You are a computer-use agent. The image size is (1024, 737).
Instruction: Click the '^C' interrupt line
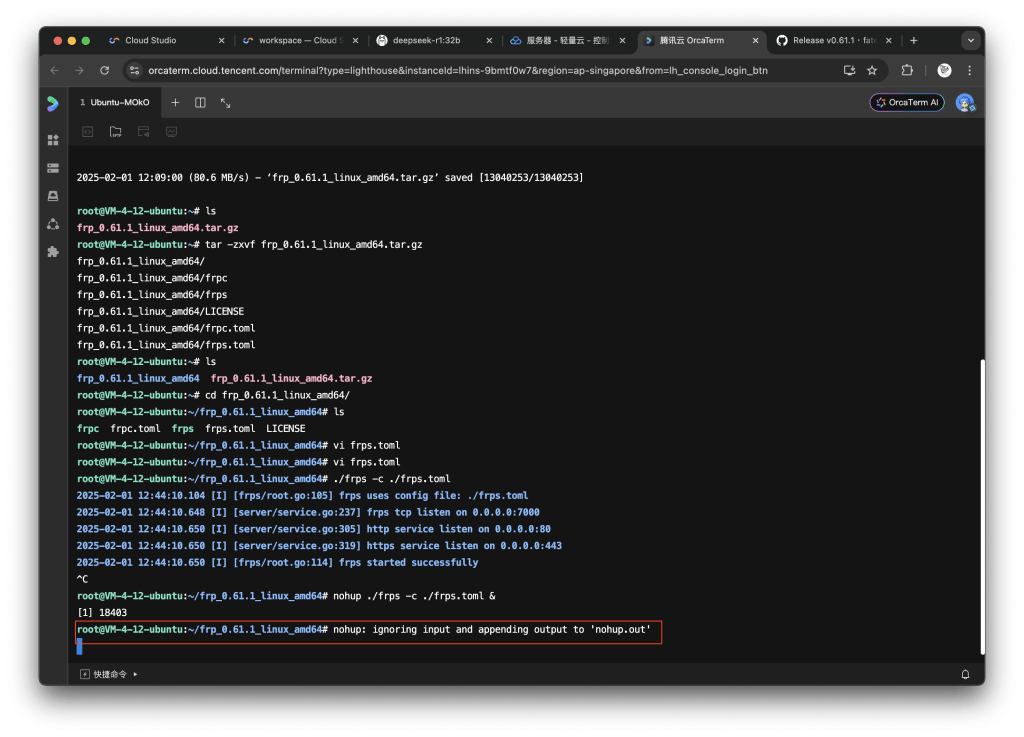point(82,580)
